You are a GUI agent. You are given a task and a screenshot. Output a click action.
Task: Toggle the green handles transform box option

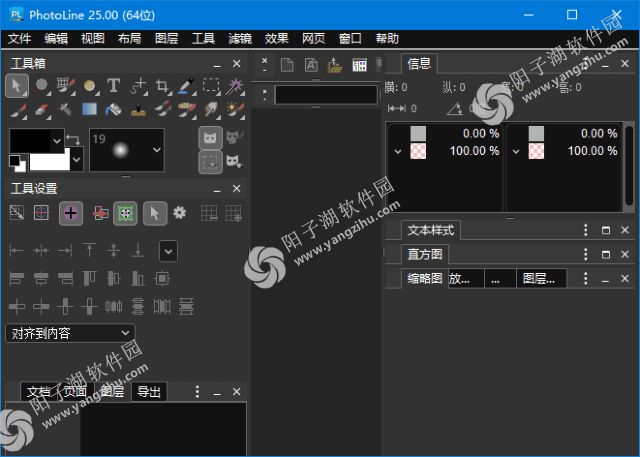pyautogui.click(x=125, y=213)
